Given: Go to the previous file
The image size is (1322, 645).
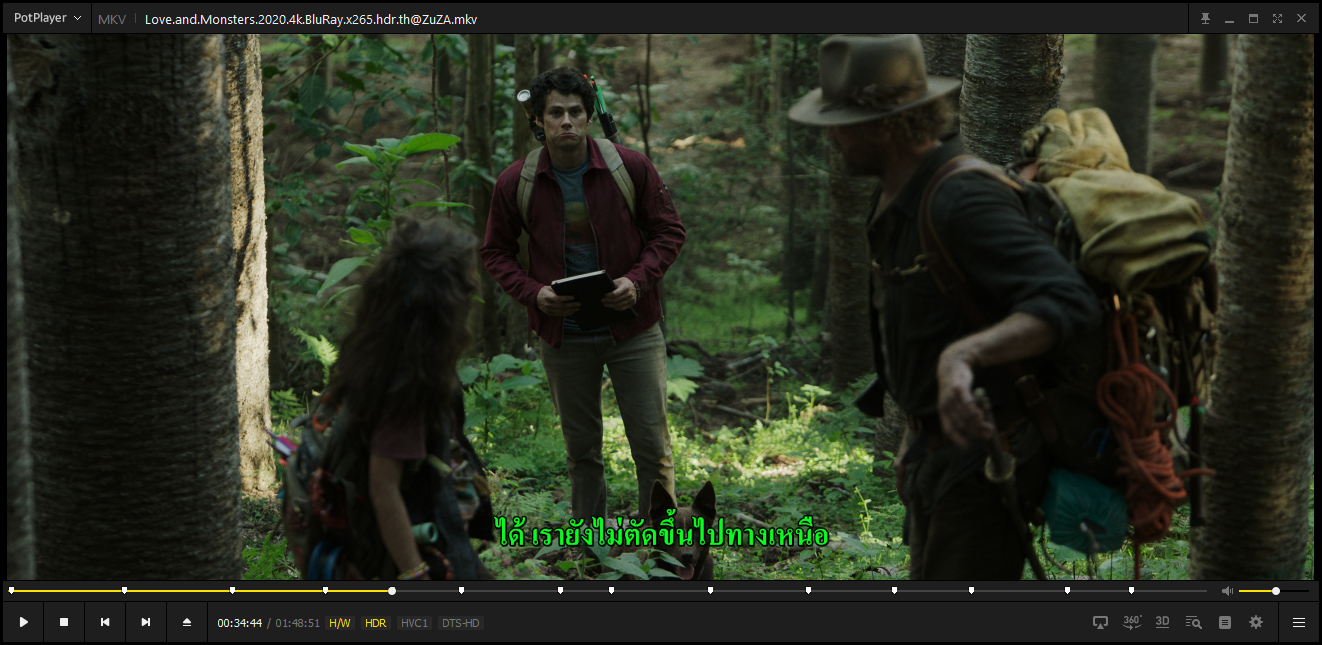Looking at the screenshot, I should 105,622.
